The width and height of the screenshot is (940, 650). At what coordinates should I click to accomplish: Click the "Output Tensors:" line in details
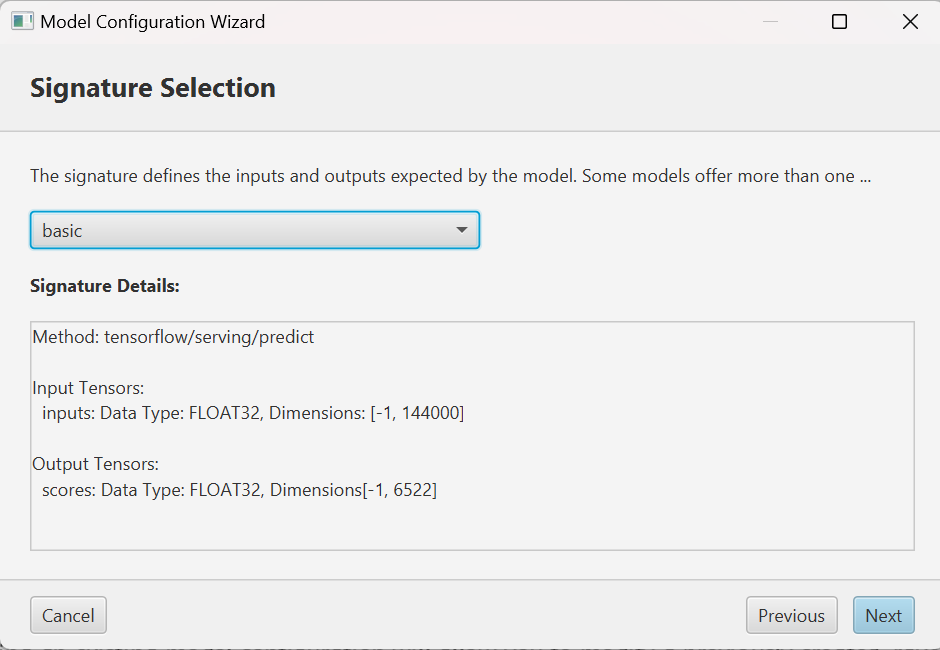(x=95, y=464)
